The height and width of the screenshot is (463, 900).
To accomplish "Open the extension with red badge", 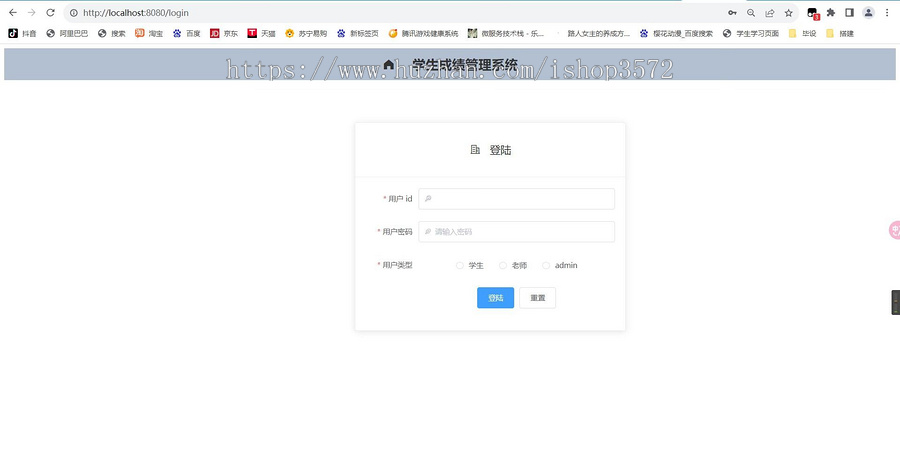I will [813, 13].
